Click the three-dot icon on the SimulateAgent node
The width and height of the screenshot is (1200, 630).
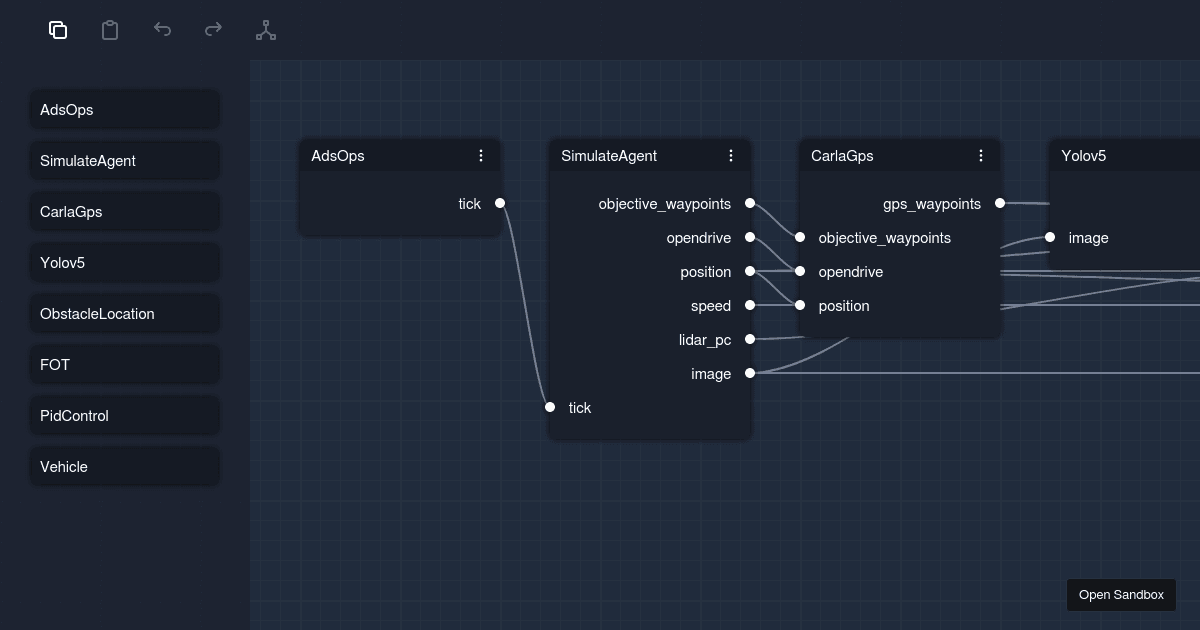(731, 155)
